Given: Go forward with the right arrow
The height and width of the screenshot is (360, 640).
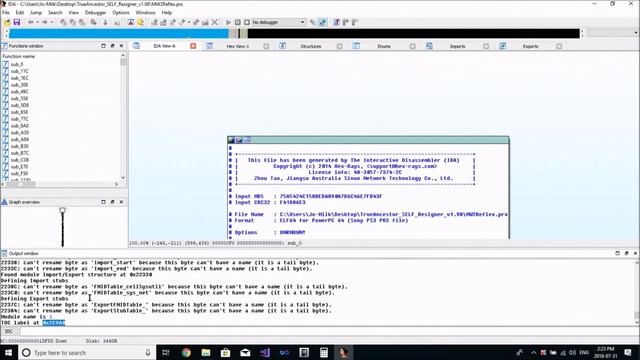Looking at the screenshot, I should click(x=44, y=22).
